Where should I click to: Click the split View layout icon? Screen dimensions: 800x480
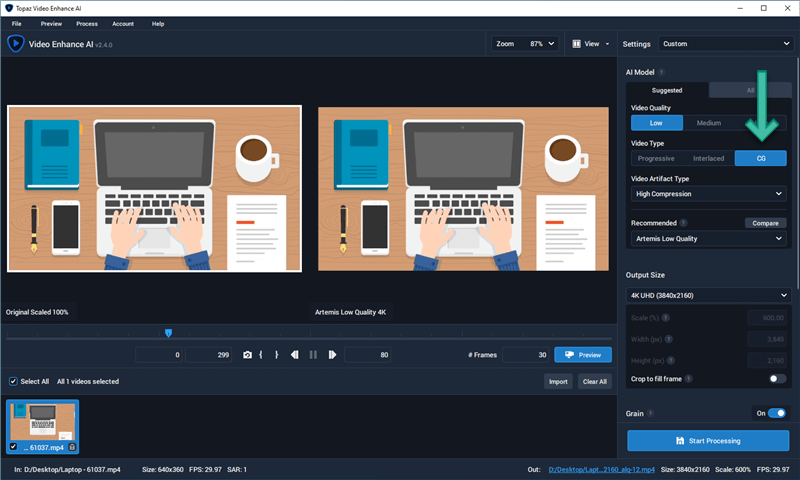[576, 44]
